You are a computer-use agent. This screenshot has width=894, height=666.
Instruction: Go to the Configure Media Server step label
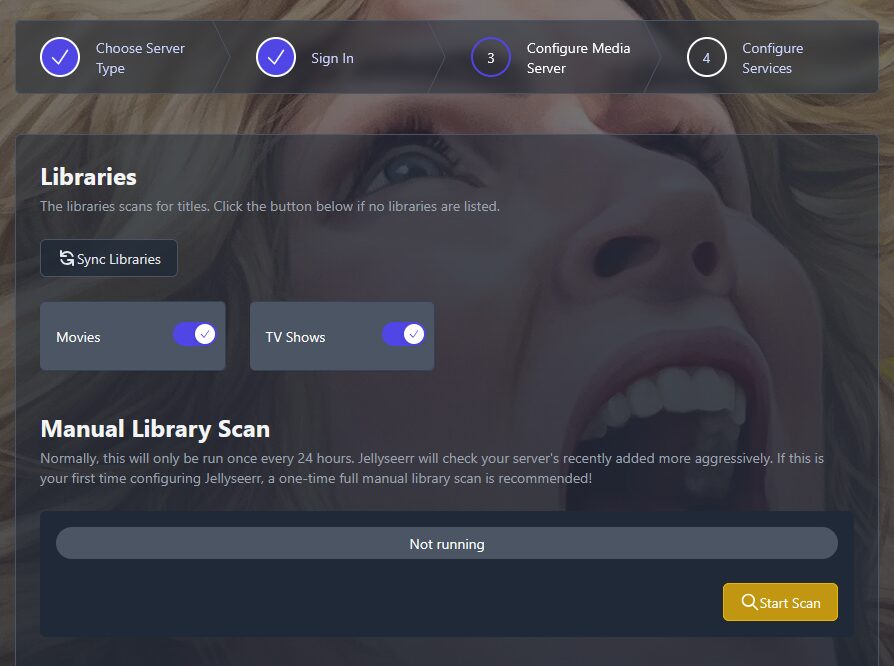coord(578,58)
